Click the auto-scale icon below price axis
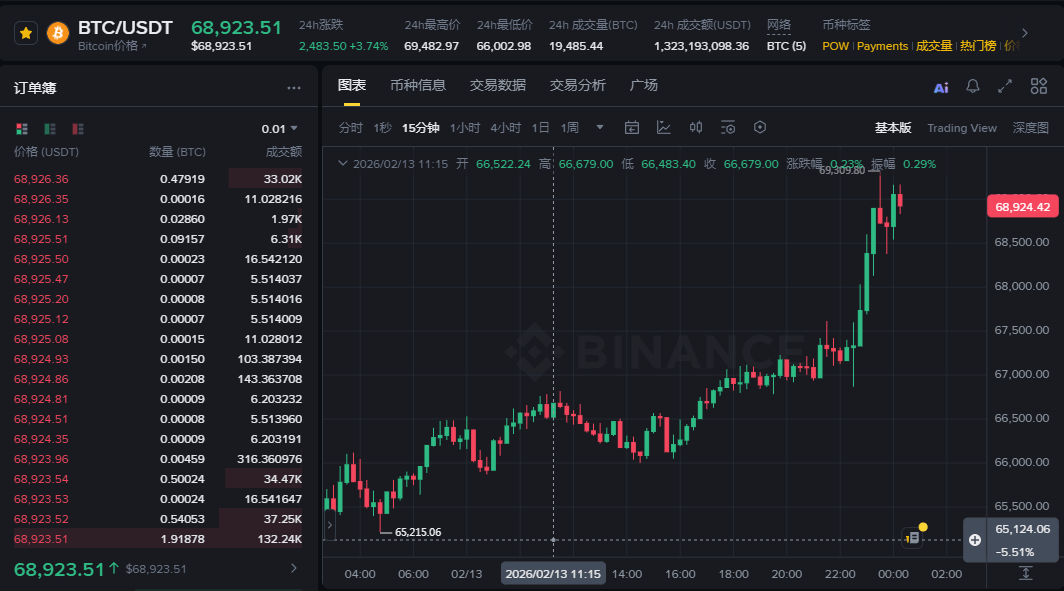The image size is (1064, 591). (x=1025, y=573)
